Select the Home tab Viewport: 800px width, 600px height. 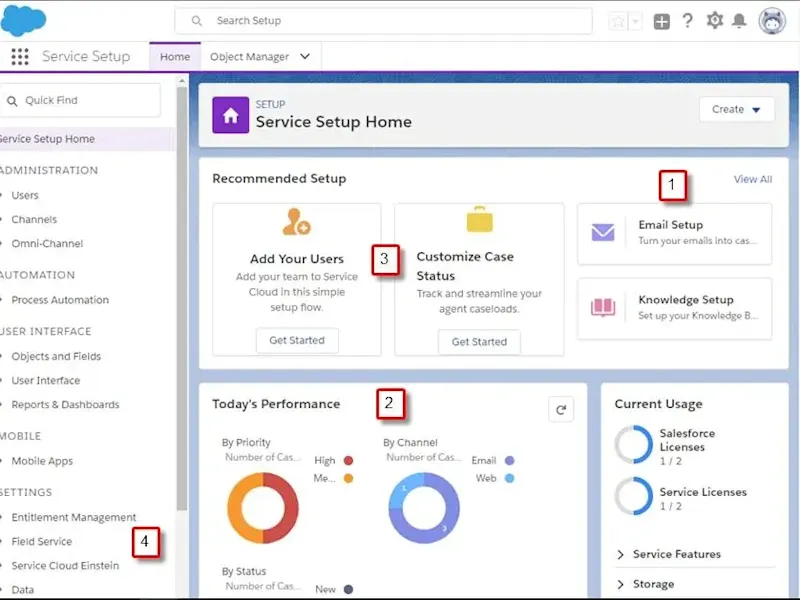coord(175,57)
